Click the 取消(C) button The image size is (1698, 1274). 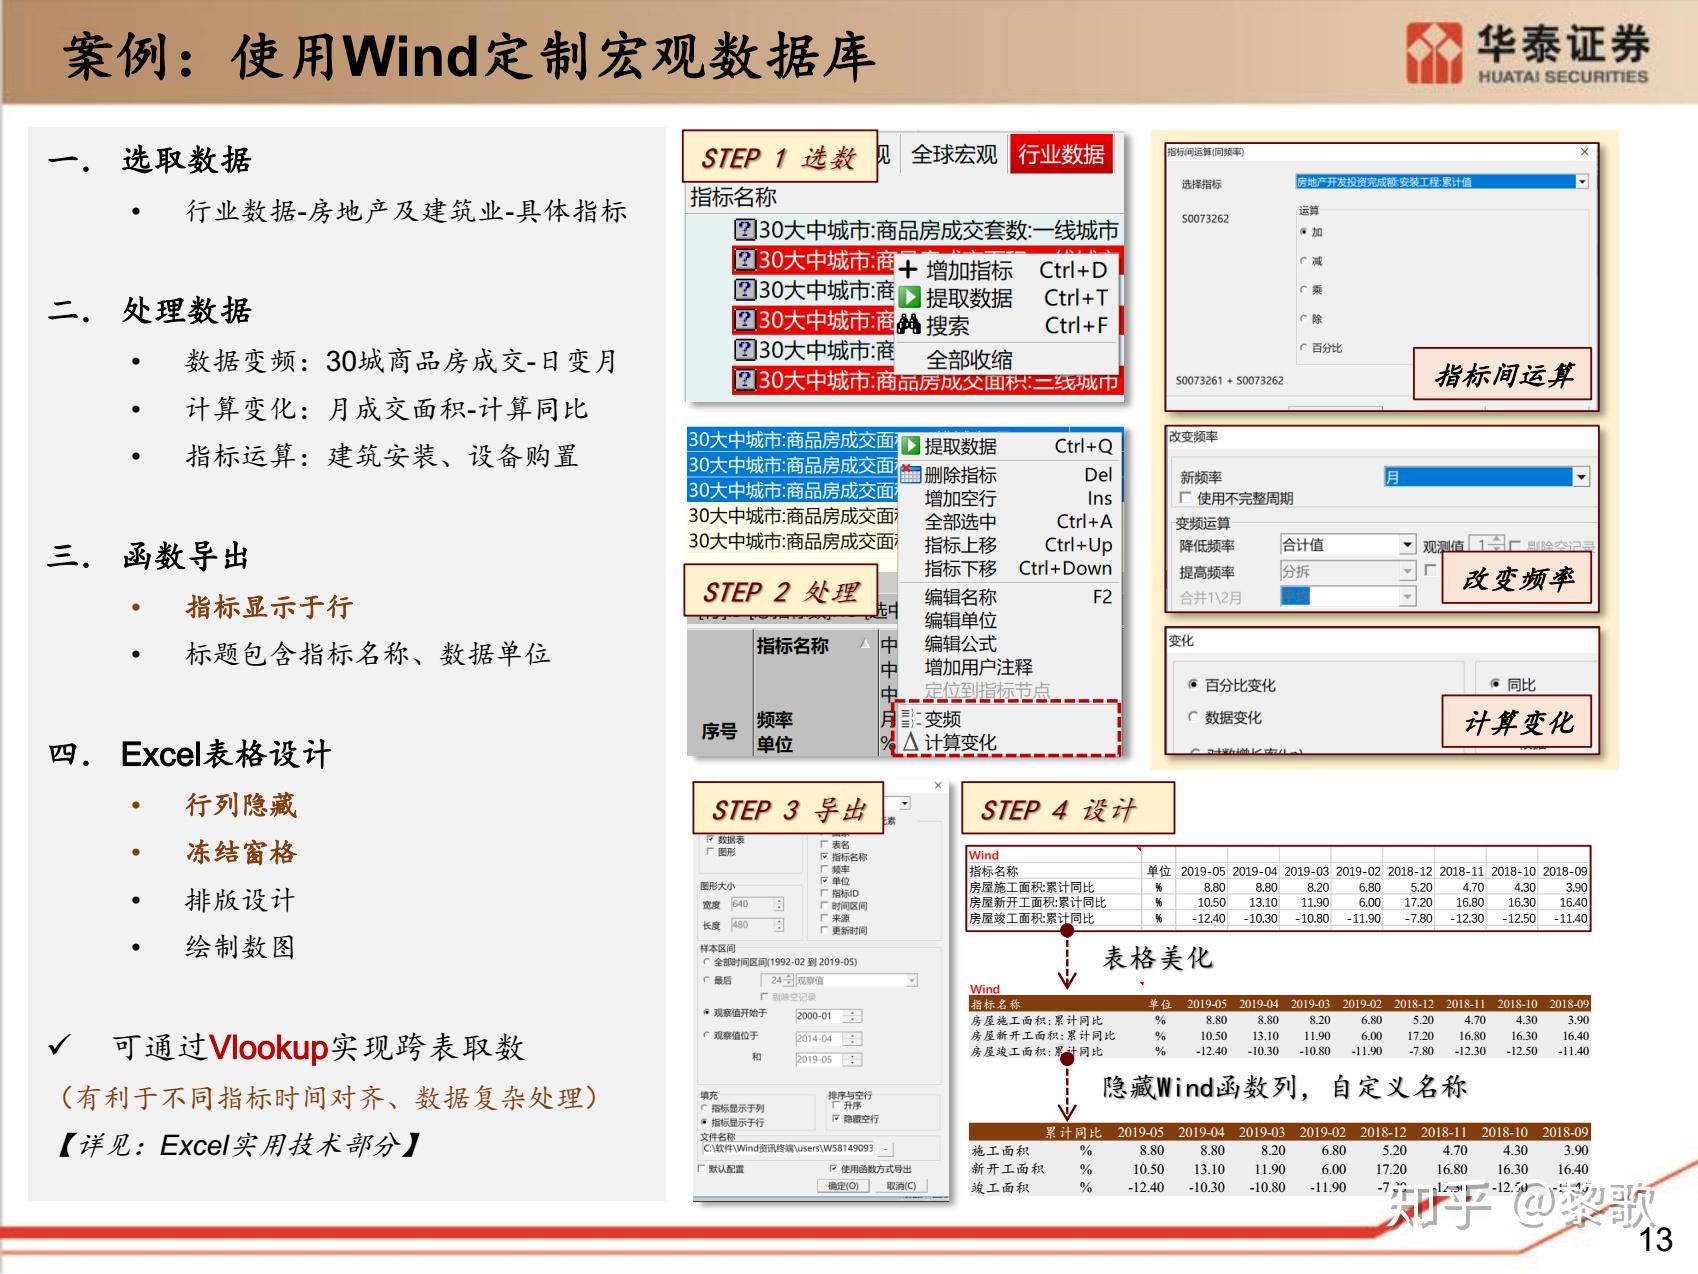(901, 1186)
